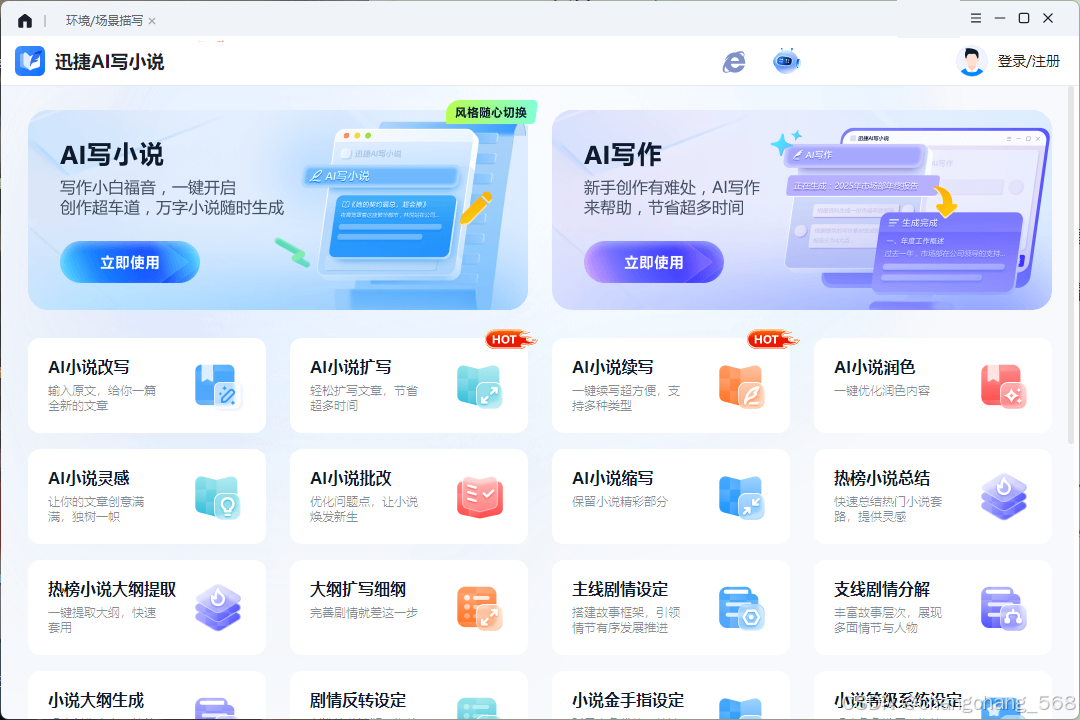Switch to the 环境/场景描写 tab
1080x720 pixels.
coord(104,21)
